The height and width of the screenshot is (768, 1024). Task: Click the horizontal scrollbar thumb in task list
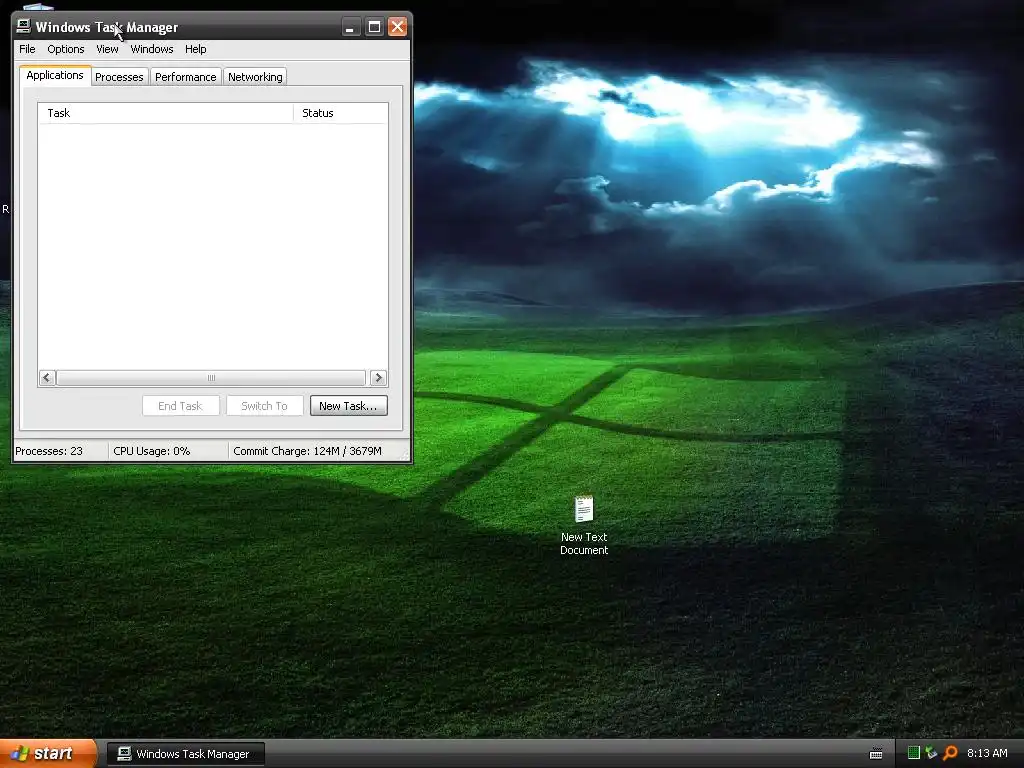click(211, 377)
